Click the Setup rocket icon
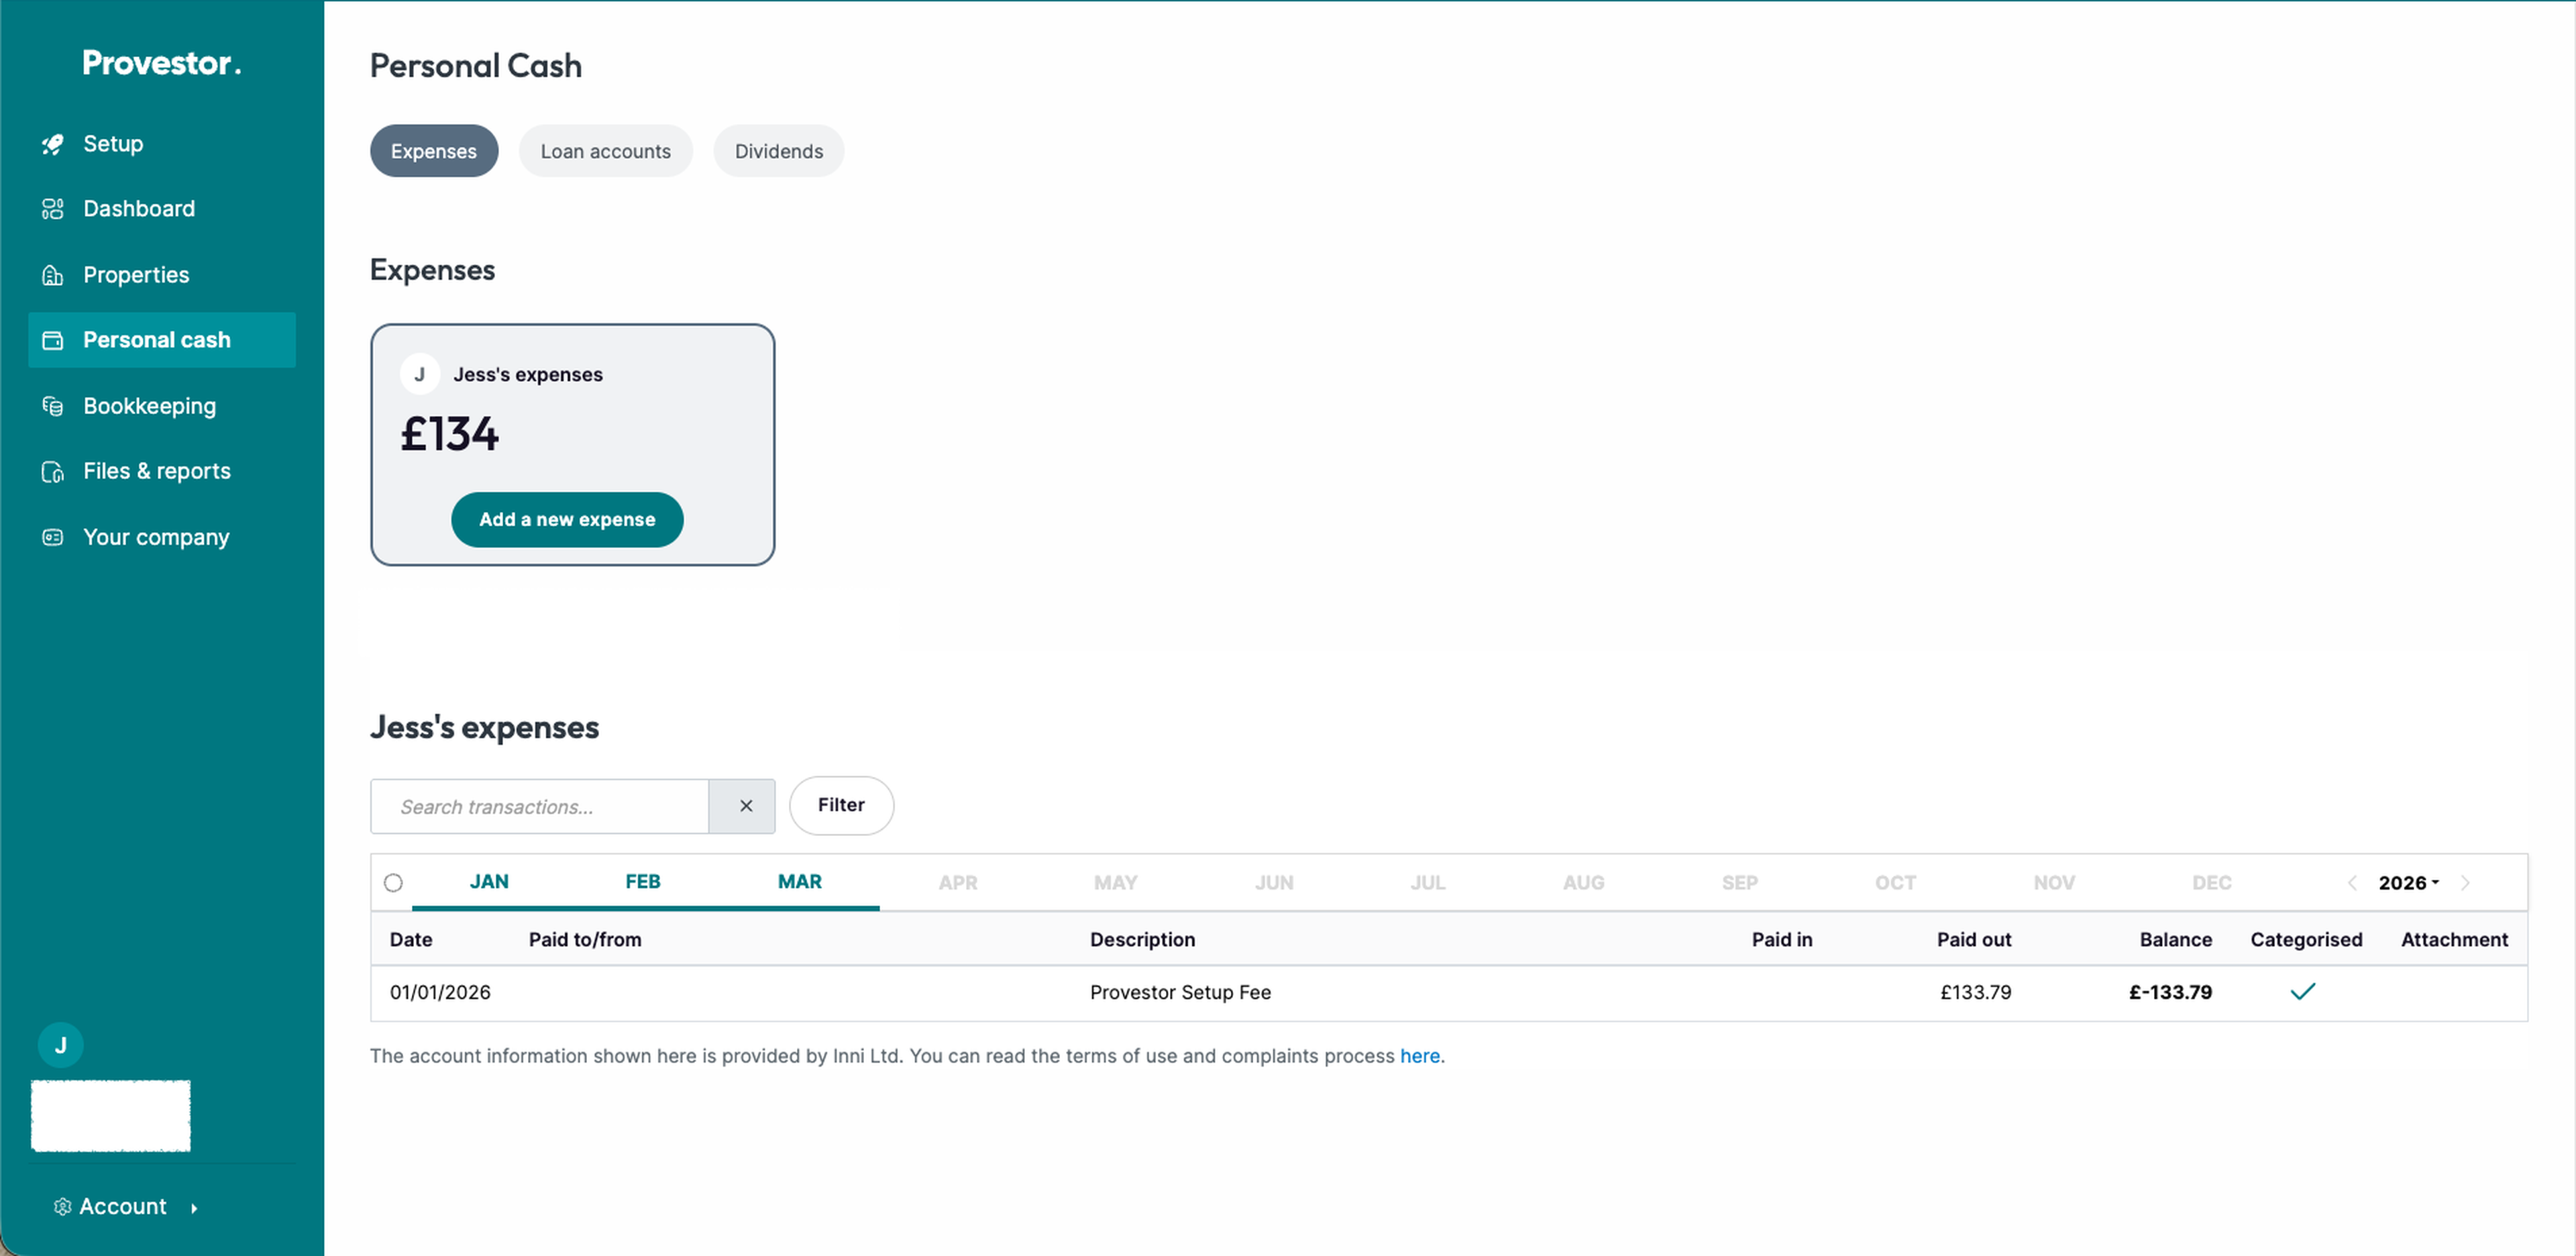The height and width of the screenshot is (1256, 2576). coord(52,145)
